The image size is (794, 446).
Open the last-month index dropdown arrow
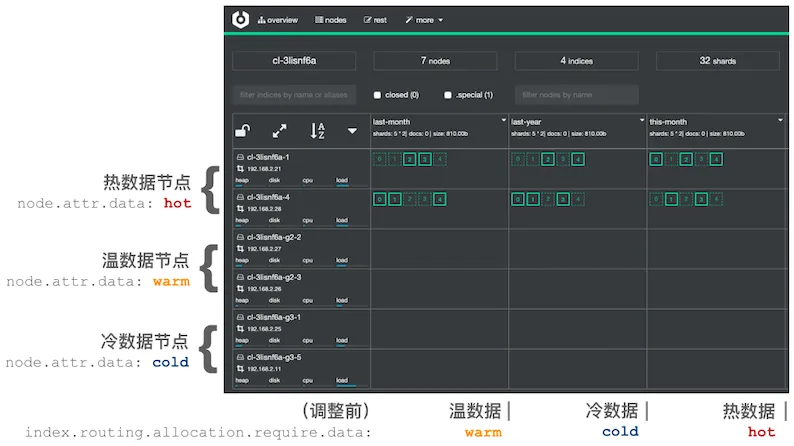pyautogui.click(x=504, y=120)
